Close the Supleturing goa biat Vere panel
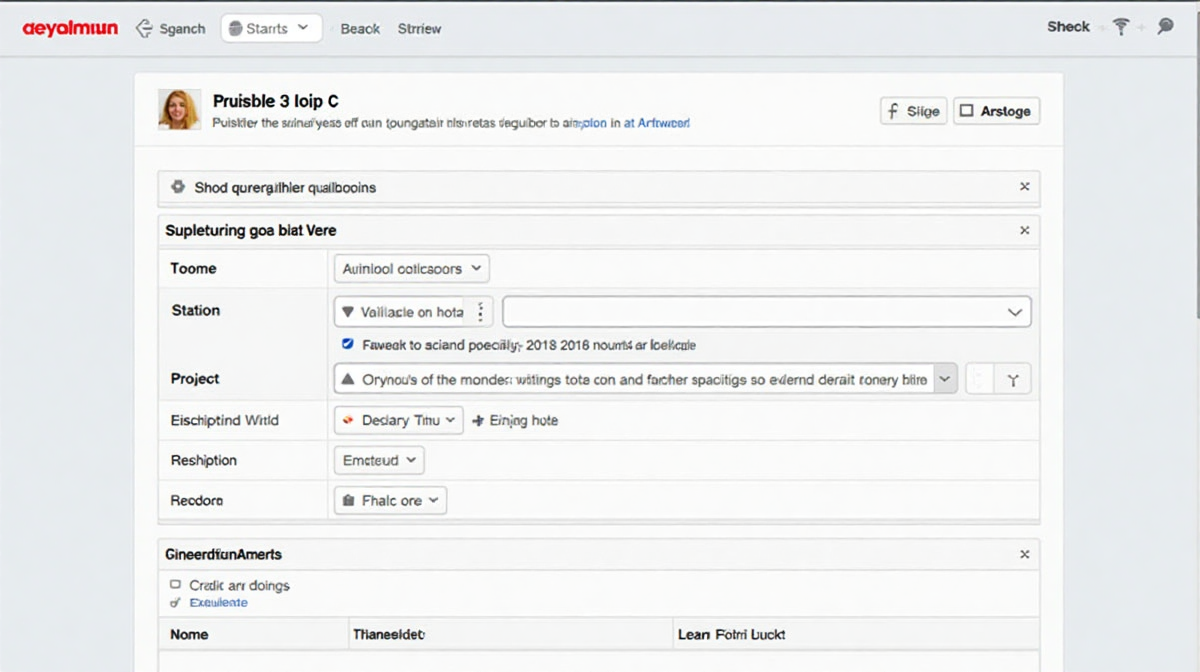 (1024, 230)
